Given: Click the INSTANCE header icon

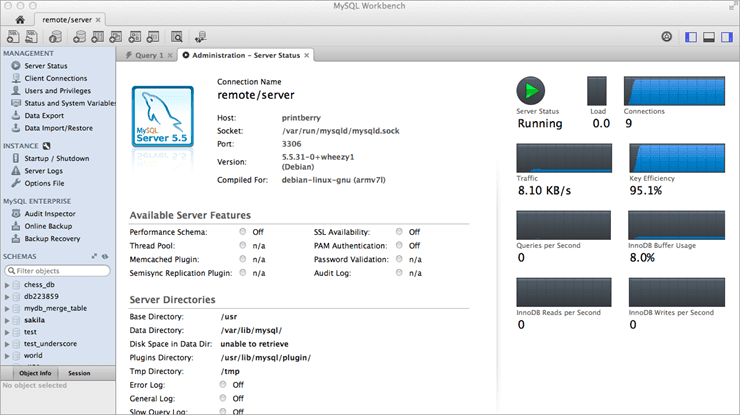Looking at the screenshot, I should [x=46, y=146].
